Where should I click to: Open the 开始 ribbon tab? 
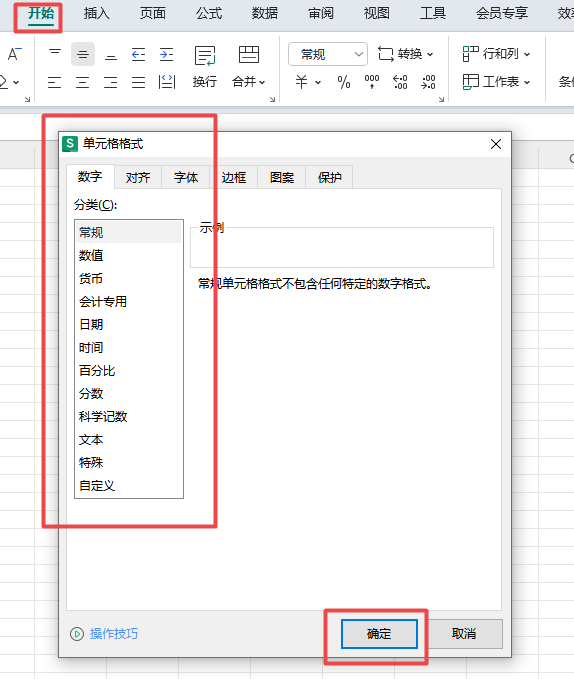[x=41, y=14]
